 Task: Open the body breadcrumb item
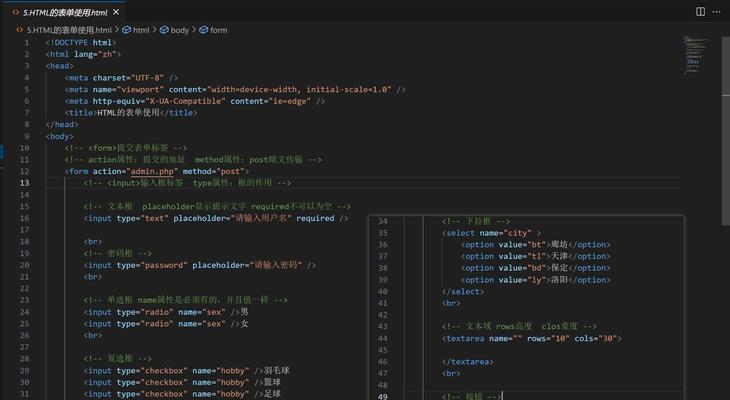(175, 30)
